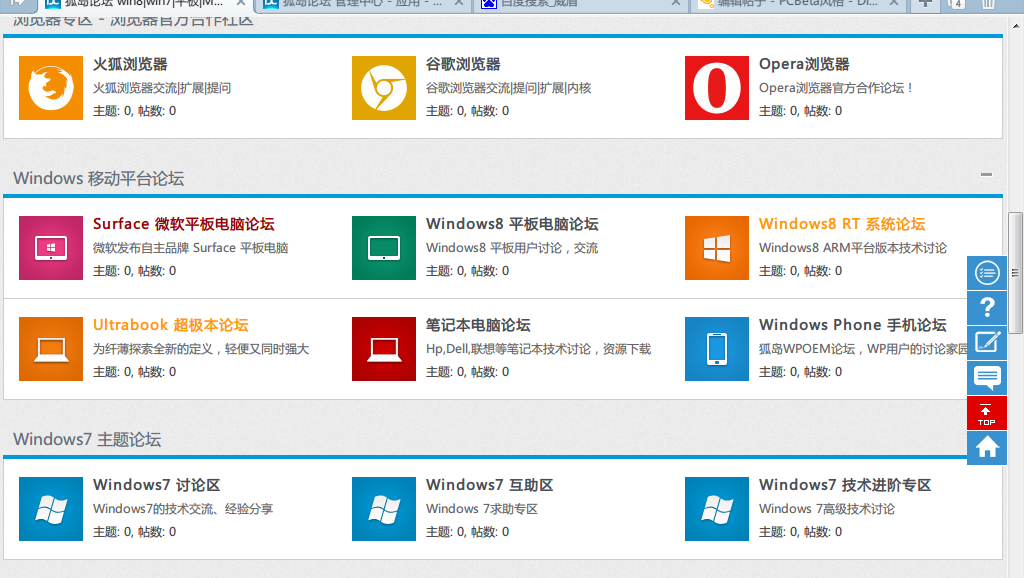Collapse the Windows 移动平台论坛 section
Screen dimensions: 1024x578
coord(986,174)
